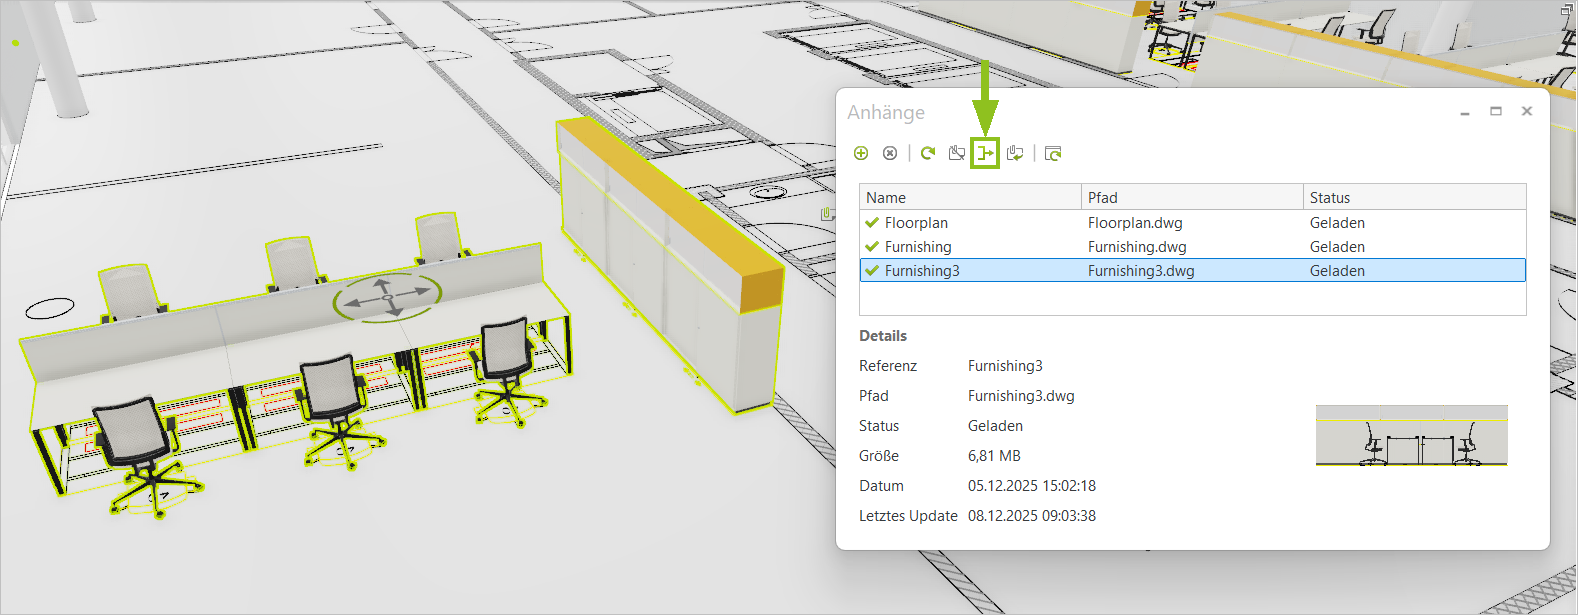Sort list by Pfad column header
This screenshot has width=1578, height=615.
pyautogui.click(x=1192, y=197)
